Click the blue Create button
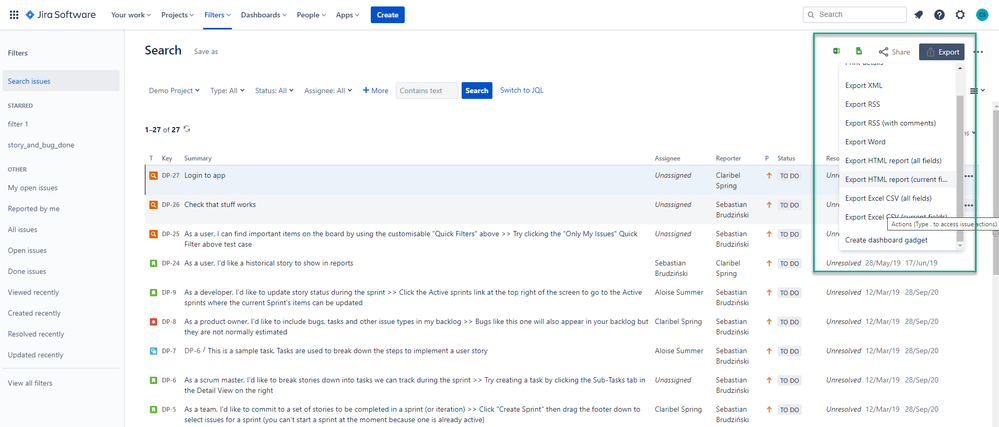 click(387, 15)
